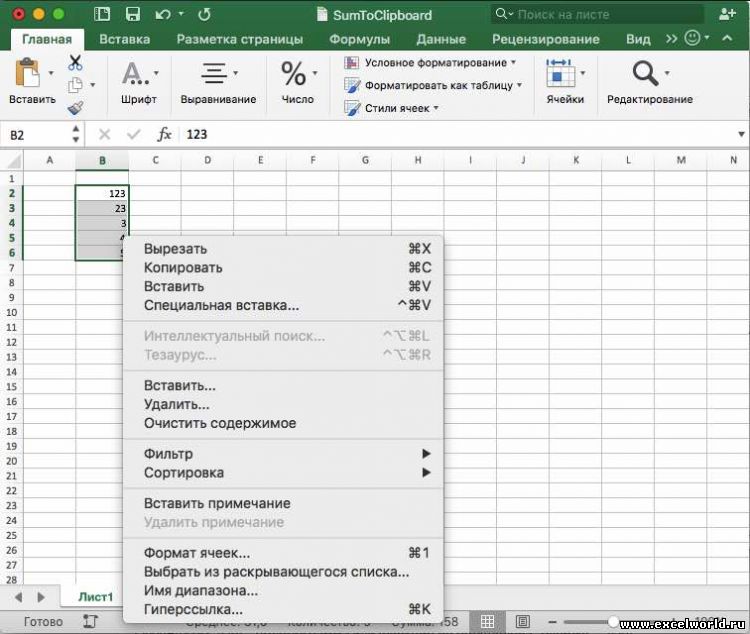Switch to the Формулы tab
This screenshot has height=634, width=750.
(x=360, y=39)
